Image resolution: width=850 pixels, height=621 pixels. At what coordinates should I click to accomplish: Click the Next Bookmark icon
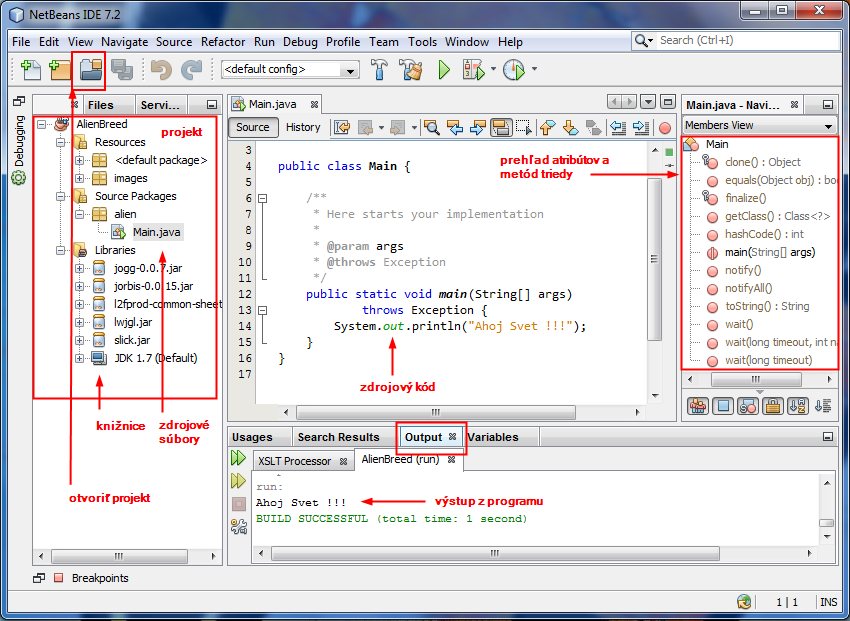point(570,128)
